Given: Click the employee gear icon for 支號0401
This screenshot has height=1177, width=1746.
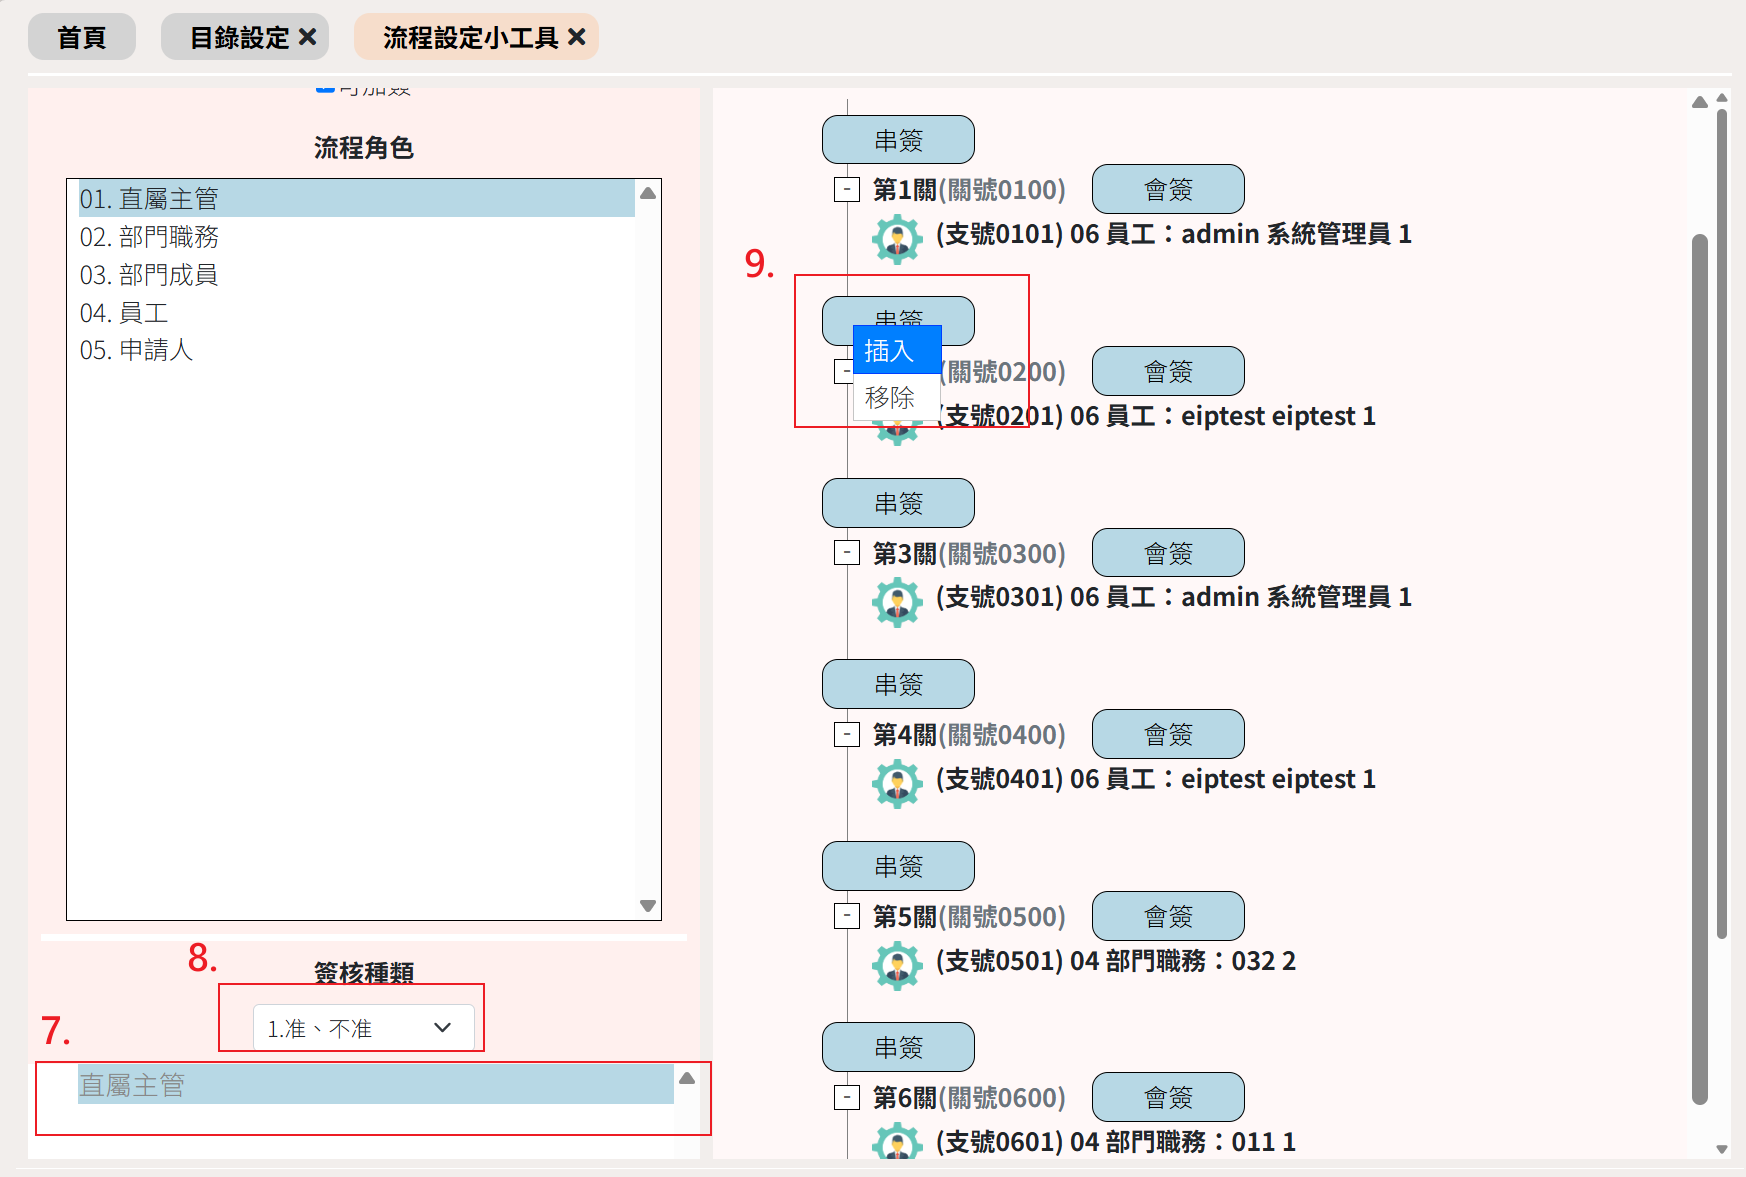Looking at the screenshot, I should point(897,784).
